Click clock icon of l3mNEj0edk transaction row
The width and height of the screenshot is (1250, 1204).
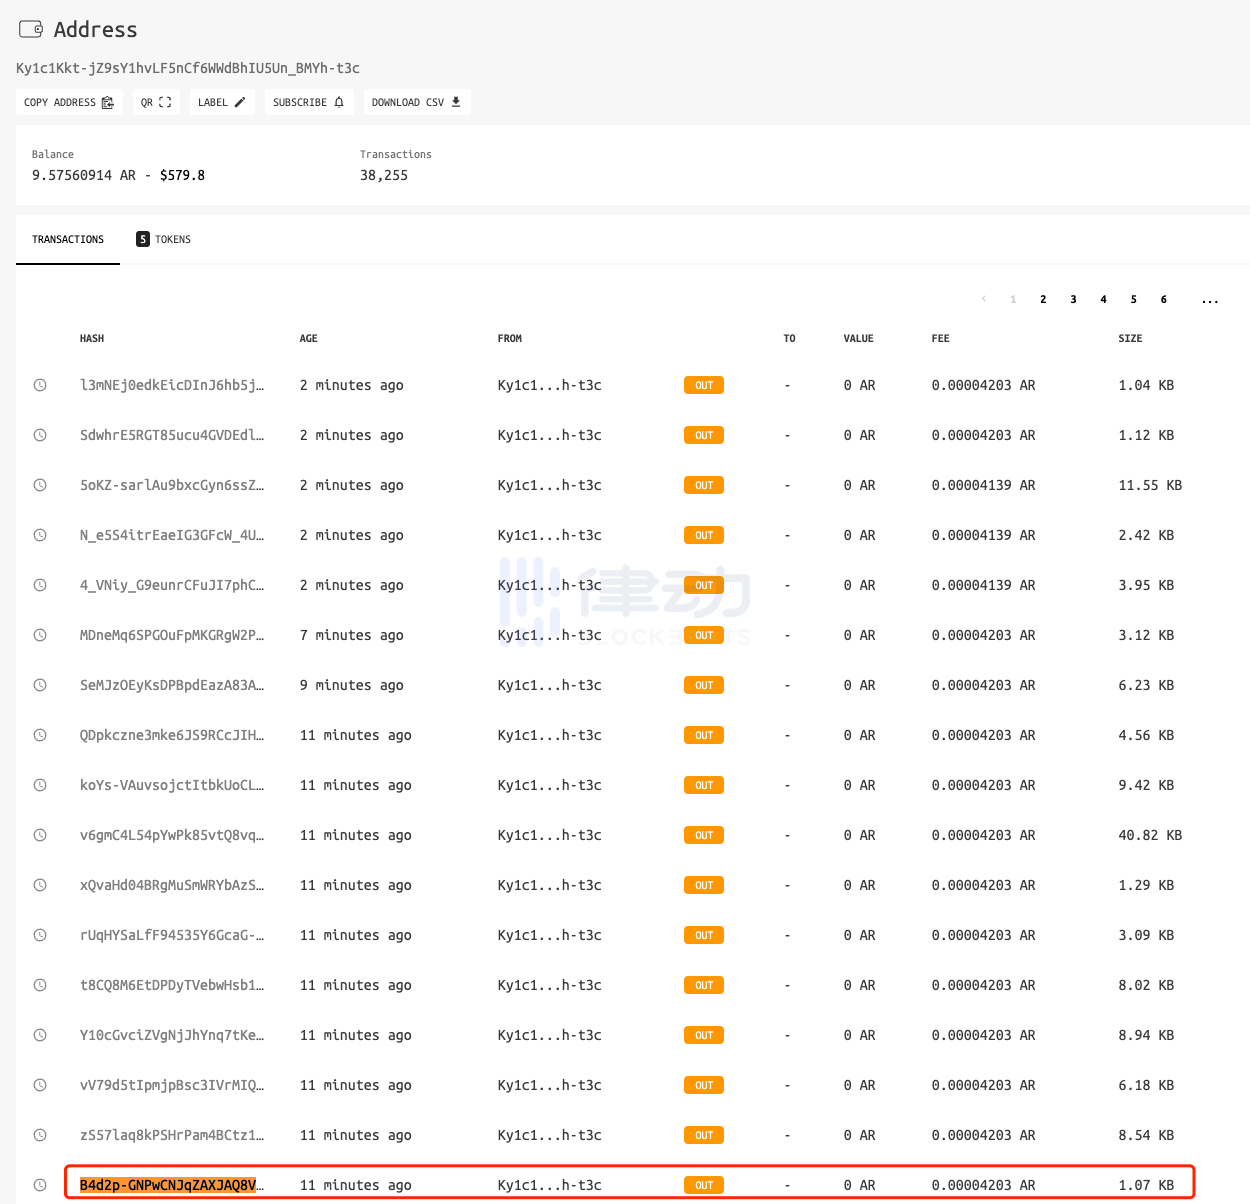pyautogui.click(x=40, y=385)
